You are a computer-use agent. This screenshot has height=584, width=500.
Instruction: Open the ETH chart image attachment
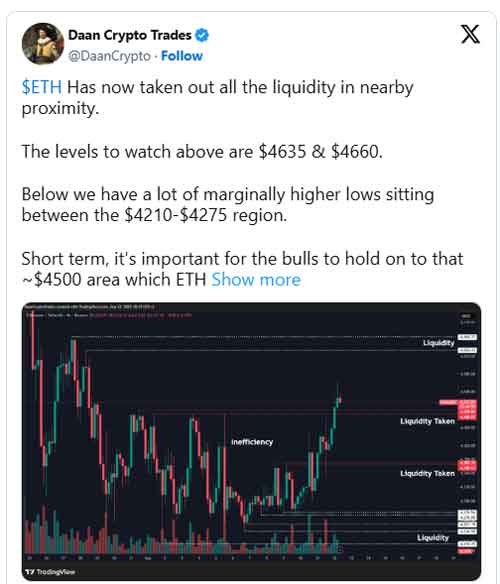click(x=251, y=441)
